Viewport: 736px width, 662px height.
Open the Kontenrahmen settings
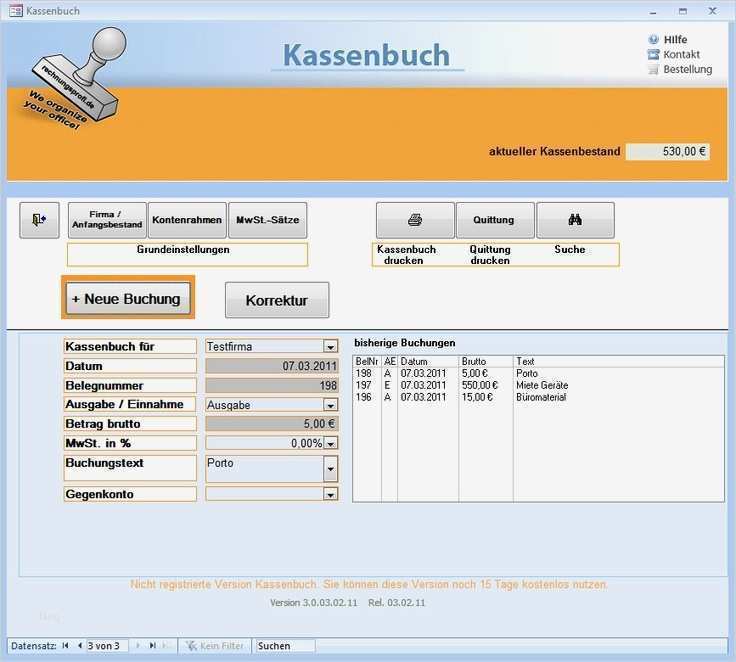click(x=187, y=220)
